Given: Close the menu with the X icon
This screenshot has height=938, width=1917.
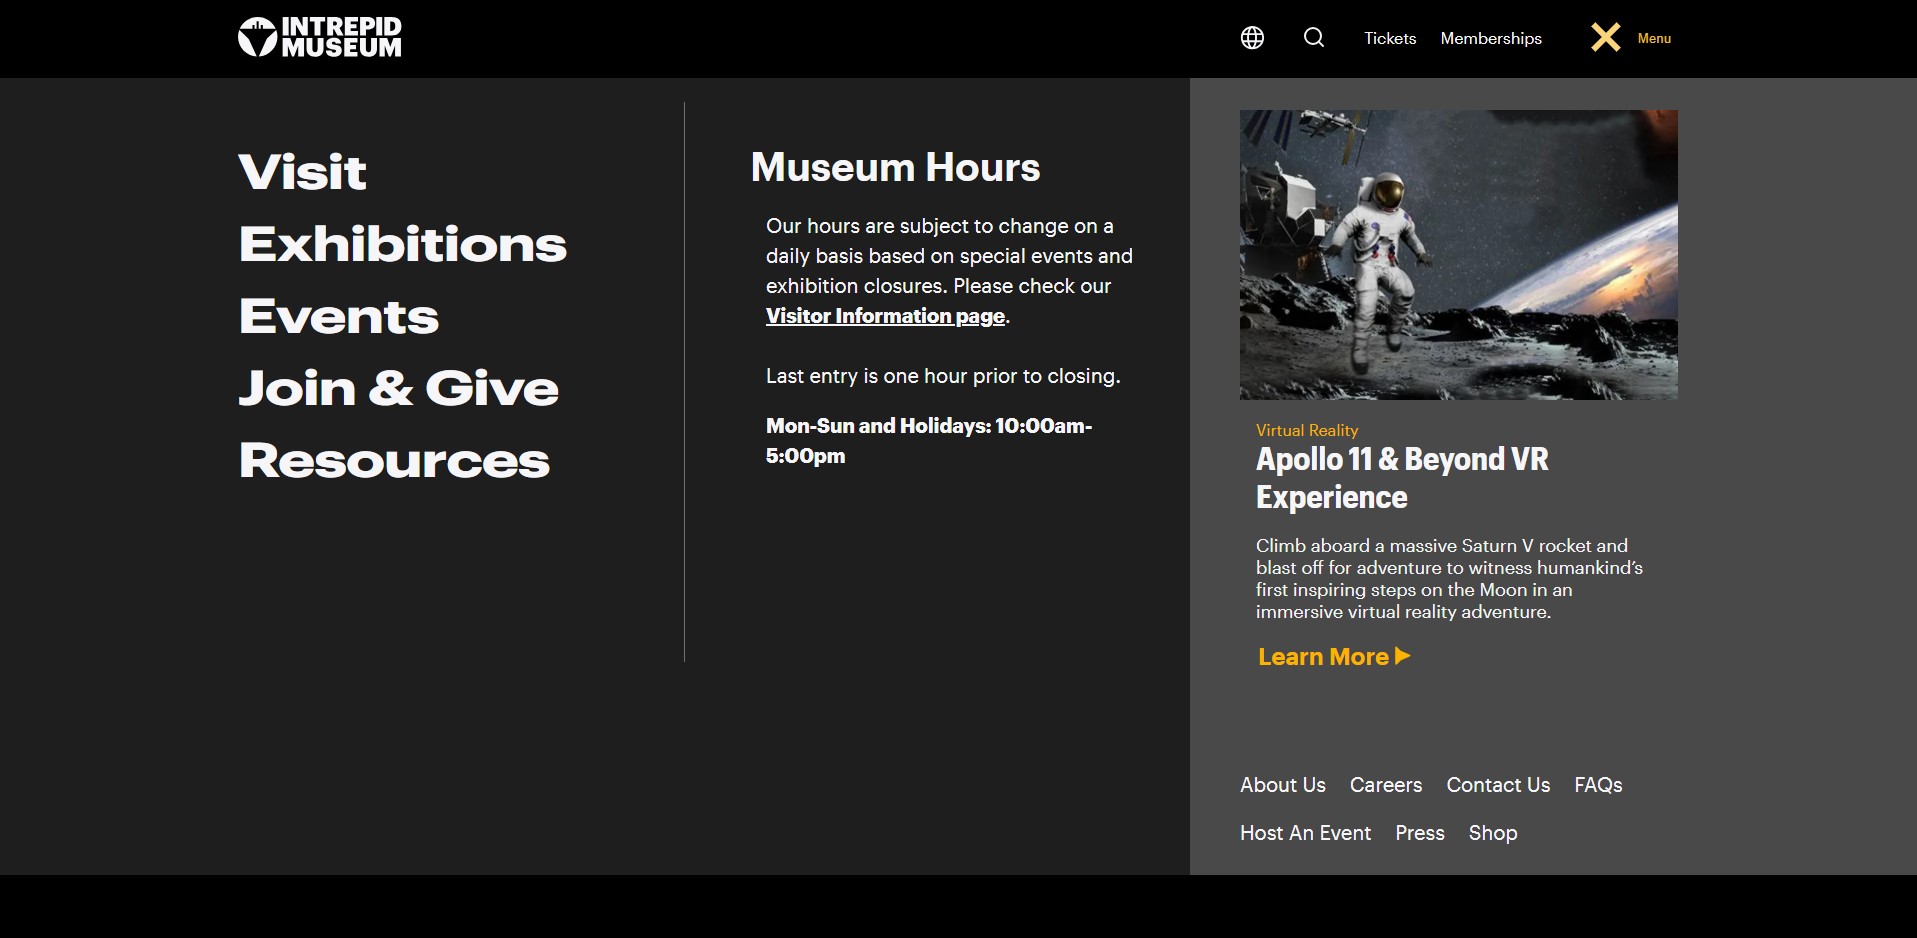Looking at the screenshot, I should coord(1606,38).
